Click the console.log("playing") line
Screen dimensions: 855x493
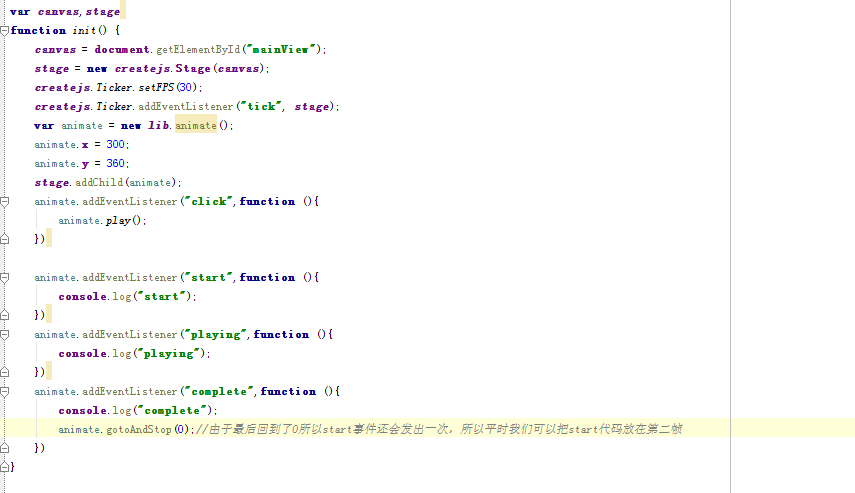click(134, 353)
